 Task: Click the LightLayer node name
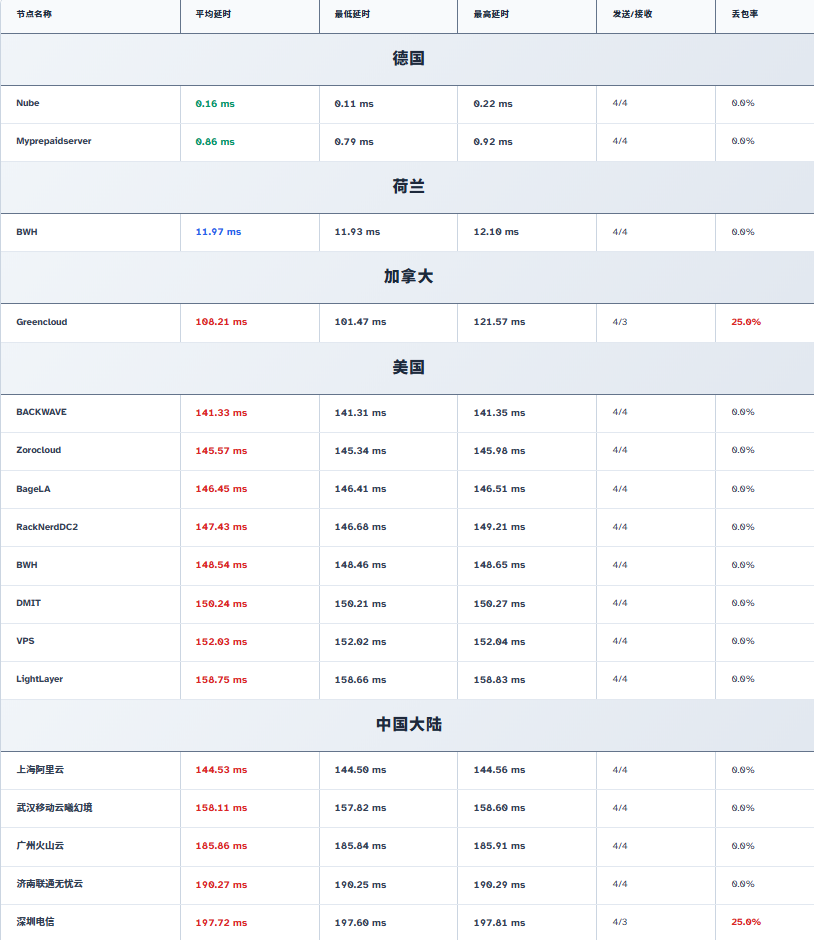click(40, 679)
